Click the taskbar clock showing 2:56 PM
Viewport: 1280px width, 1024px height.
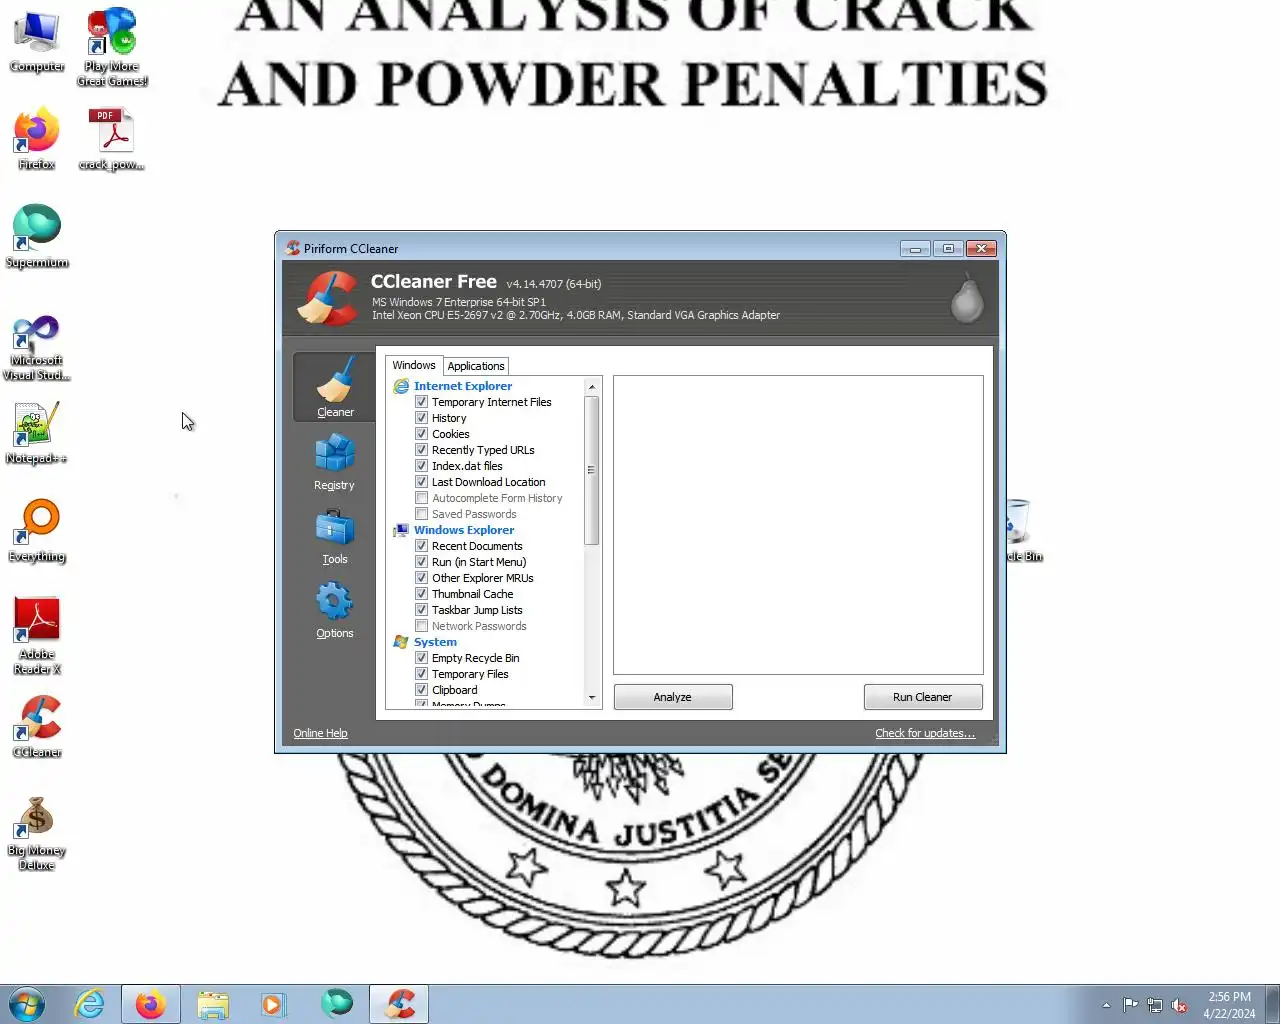(x=1229, y=1005)
